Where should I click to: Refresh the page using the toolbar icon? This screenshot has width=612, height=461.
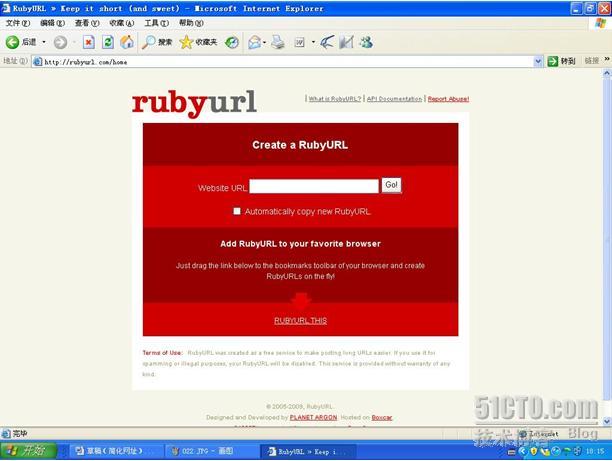tap(108, 42)
